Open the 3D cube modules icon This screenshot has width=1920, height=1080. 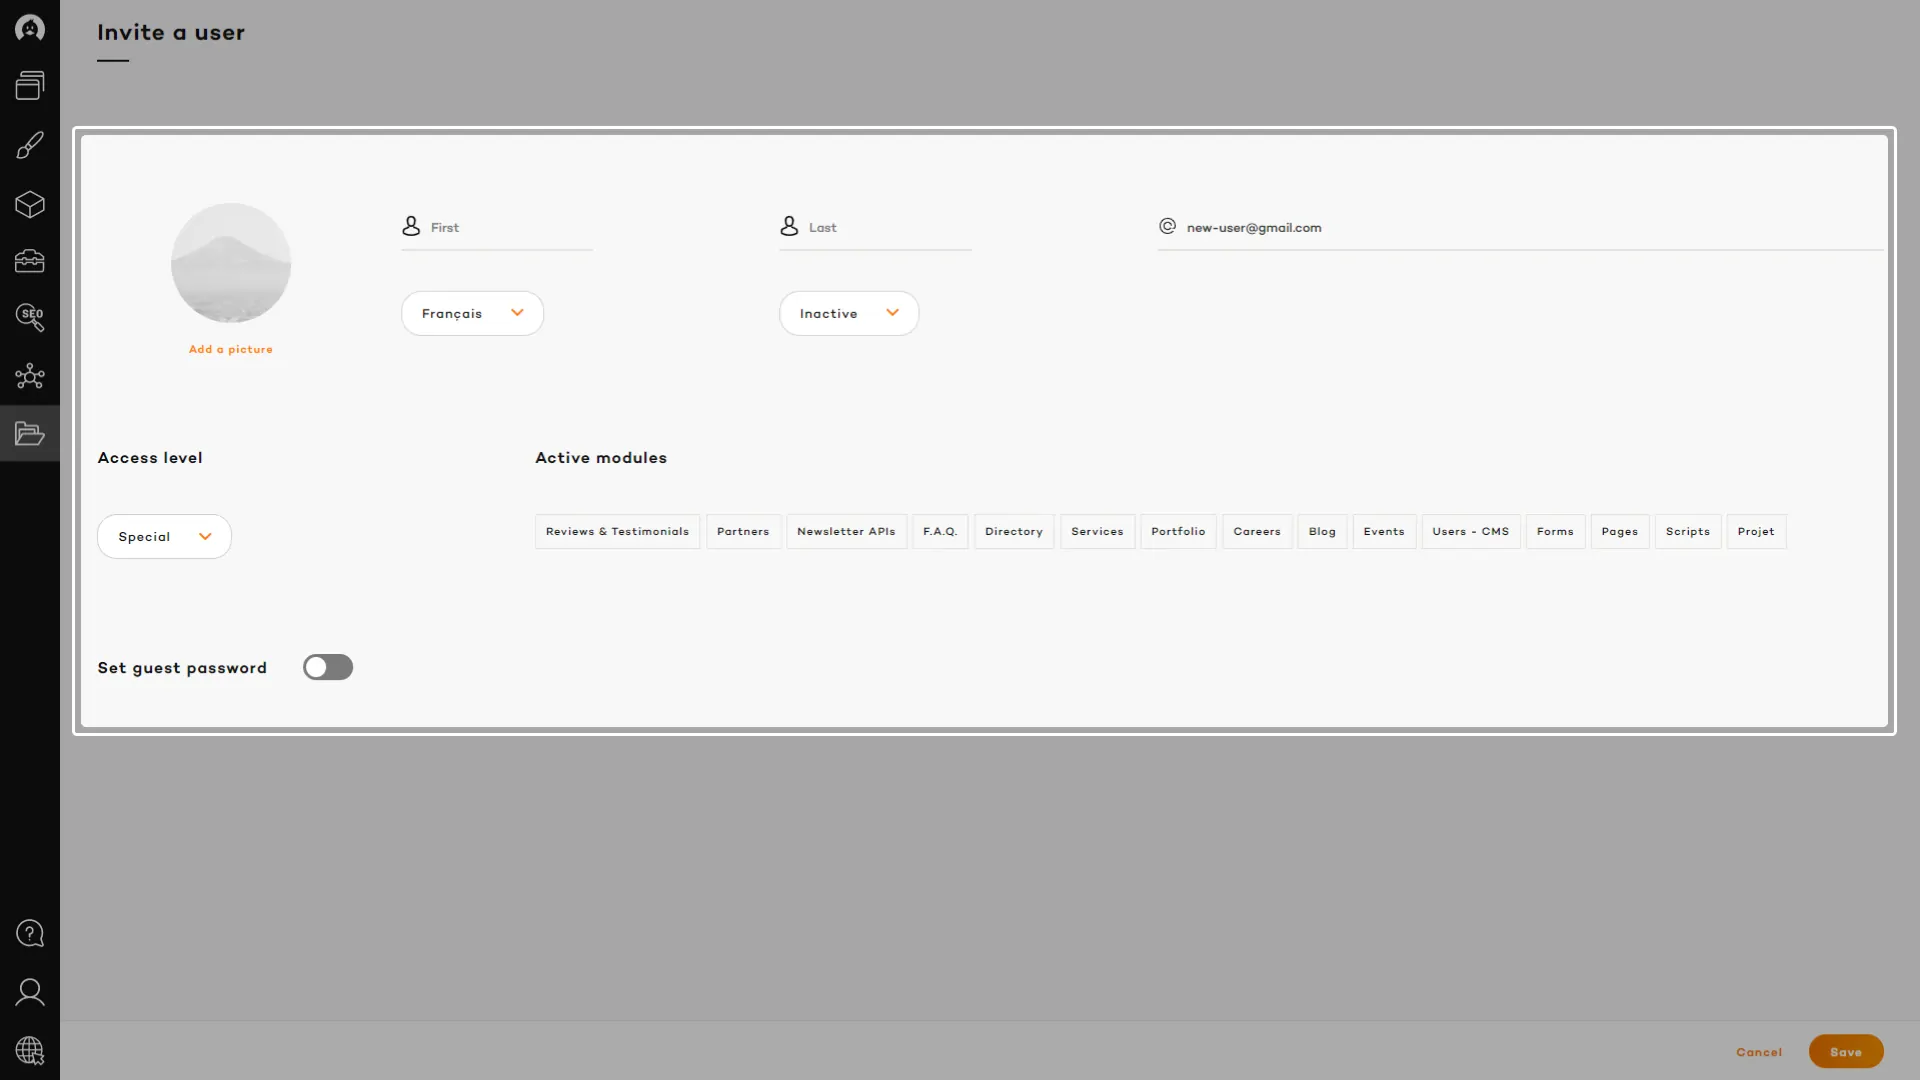[30, 204]
